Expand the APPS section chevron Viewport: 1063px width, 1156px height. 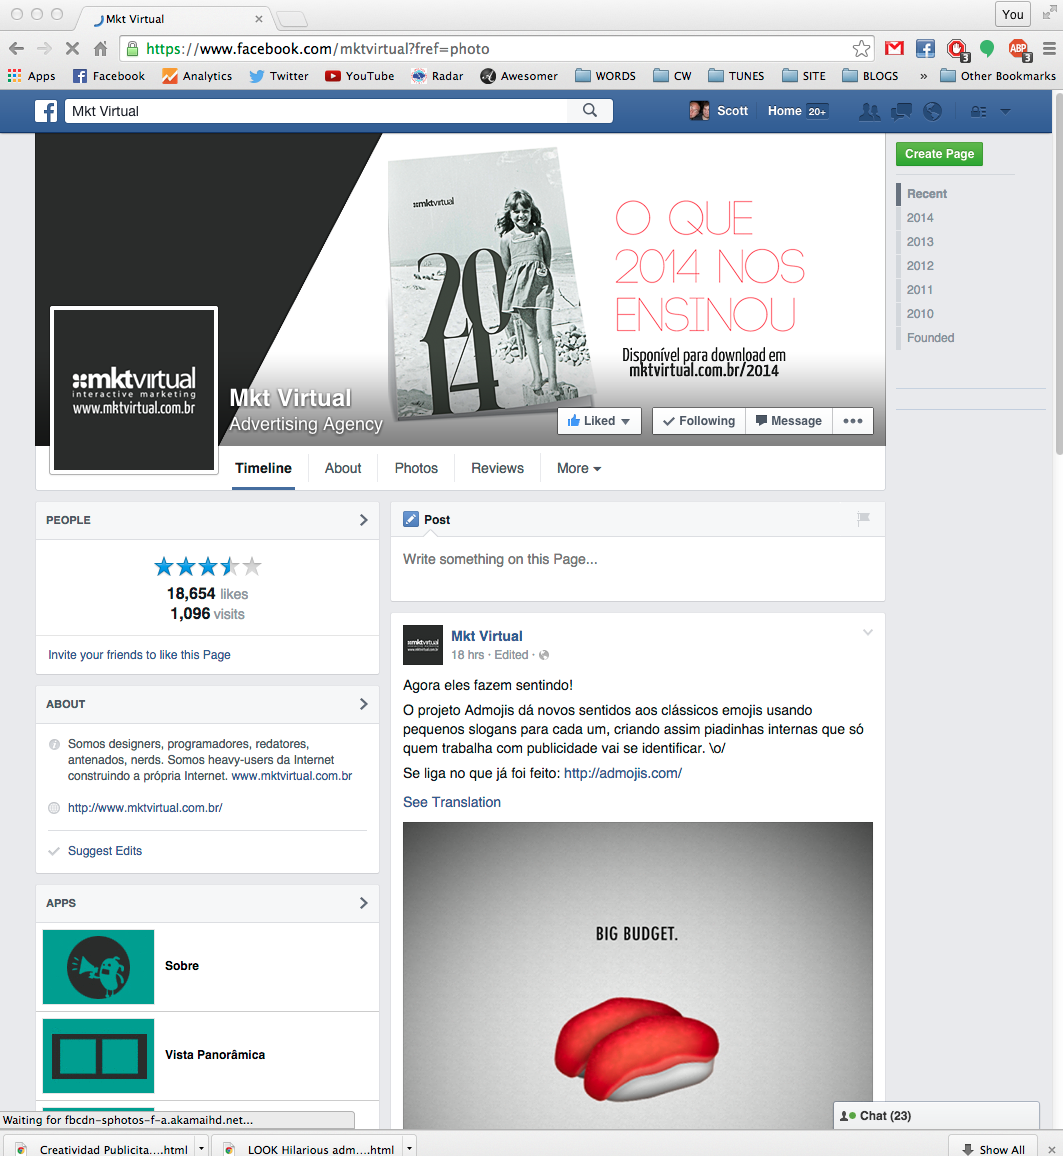[363, 903]
